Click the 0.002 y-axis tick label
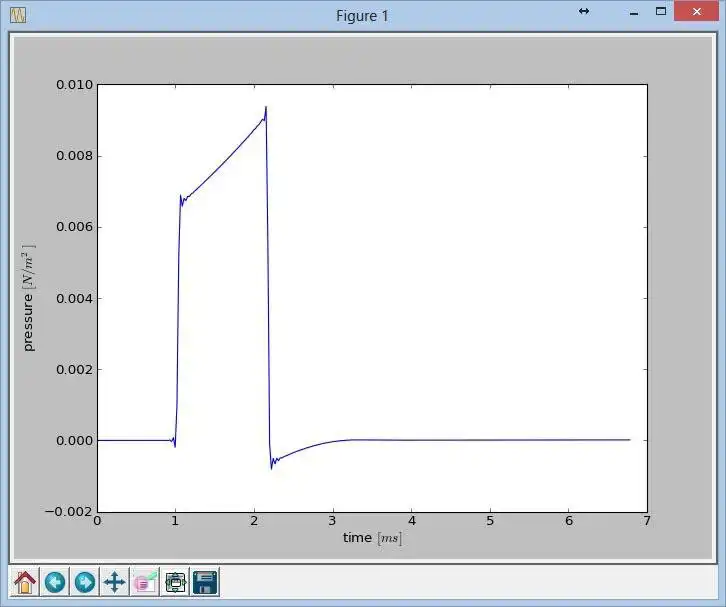Viewport: 726px width, 607px height. [75, 369]
